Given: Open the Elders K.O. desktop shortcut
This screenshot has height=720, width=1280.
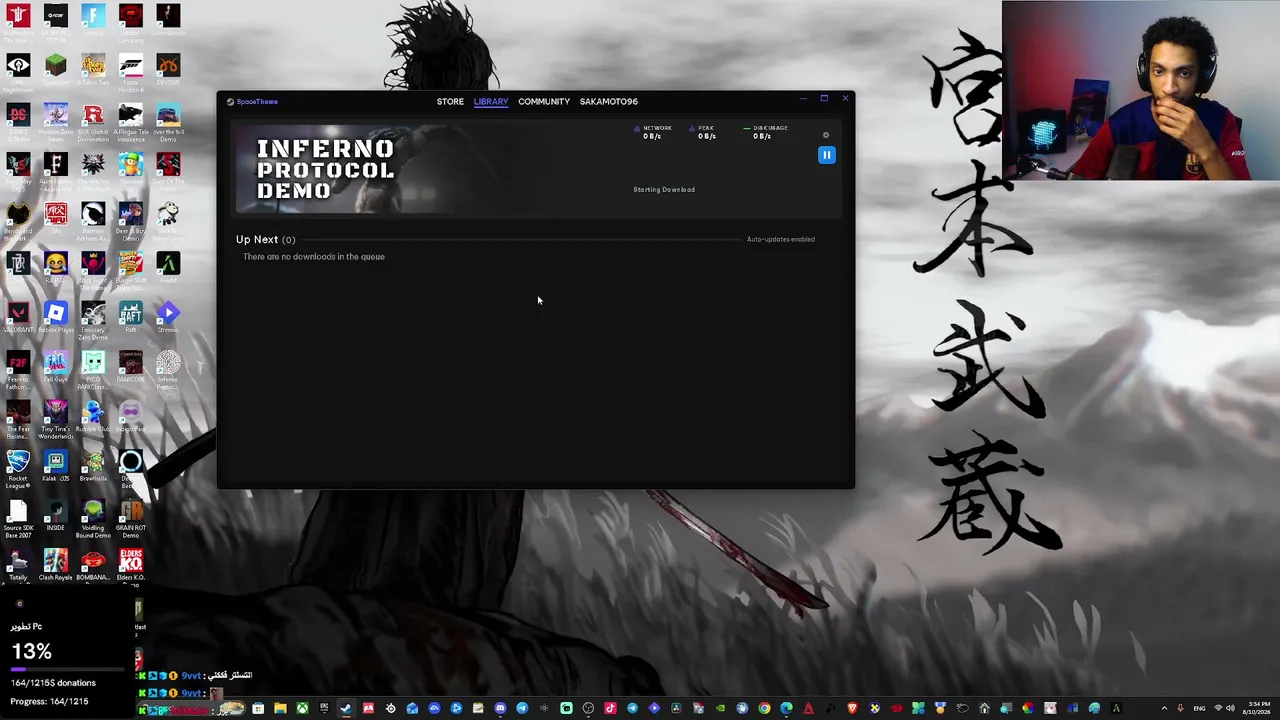Looking at the screenshot, I should coord(130,566).
